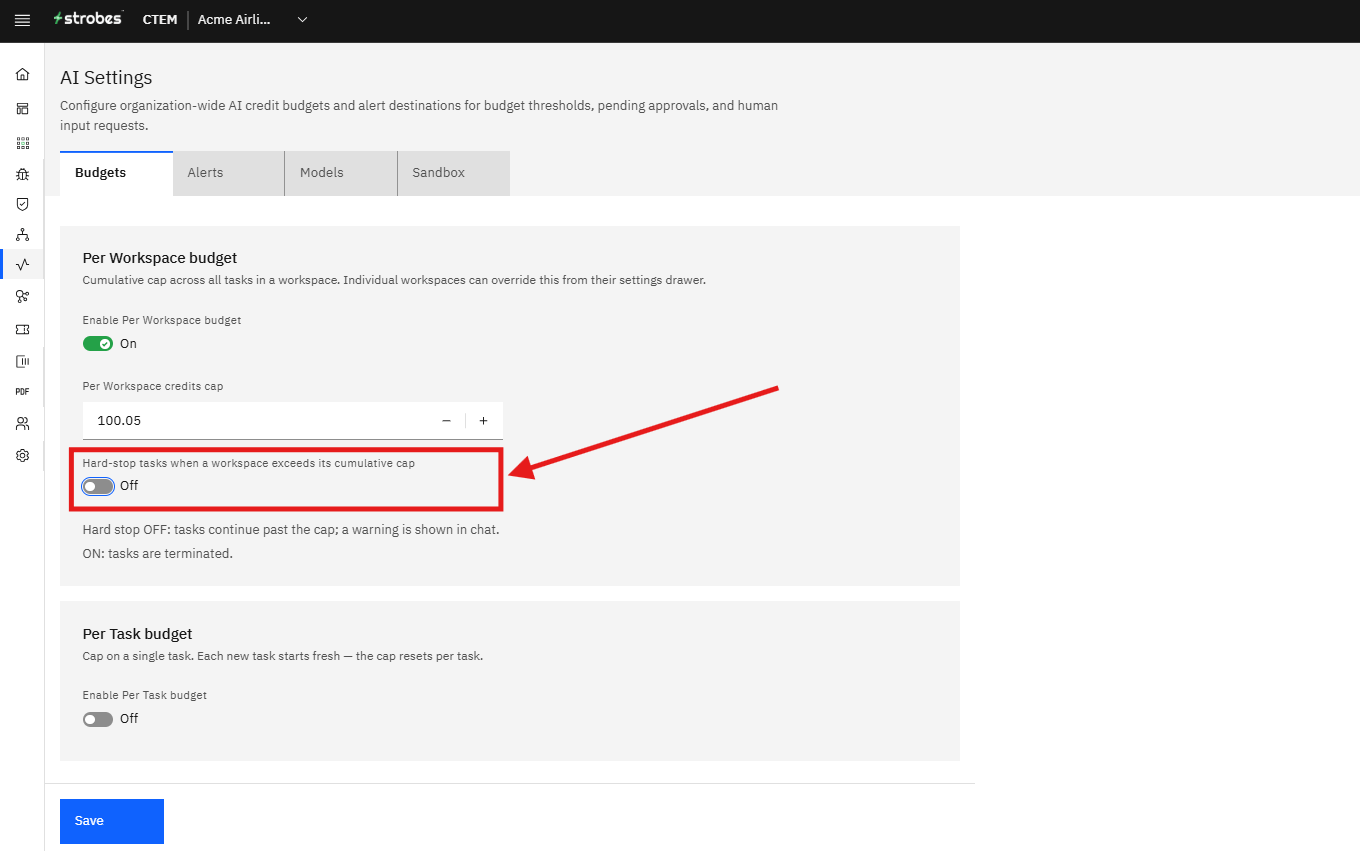Open the Sandbox tab
This screenshot has height=851, width=1360.
pos(454,173)
